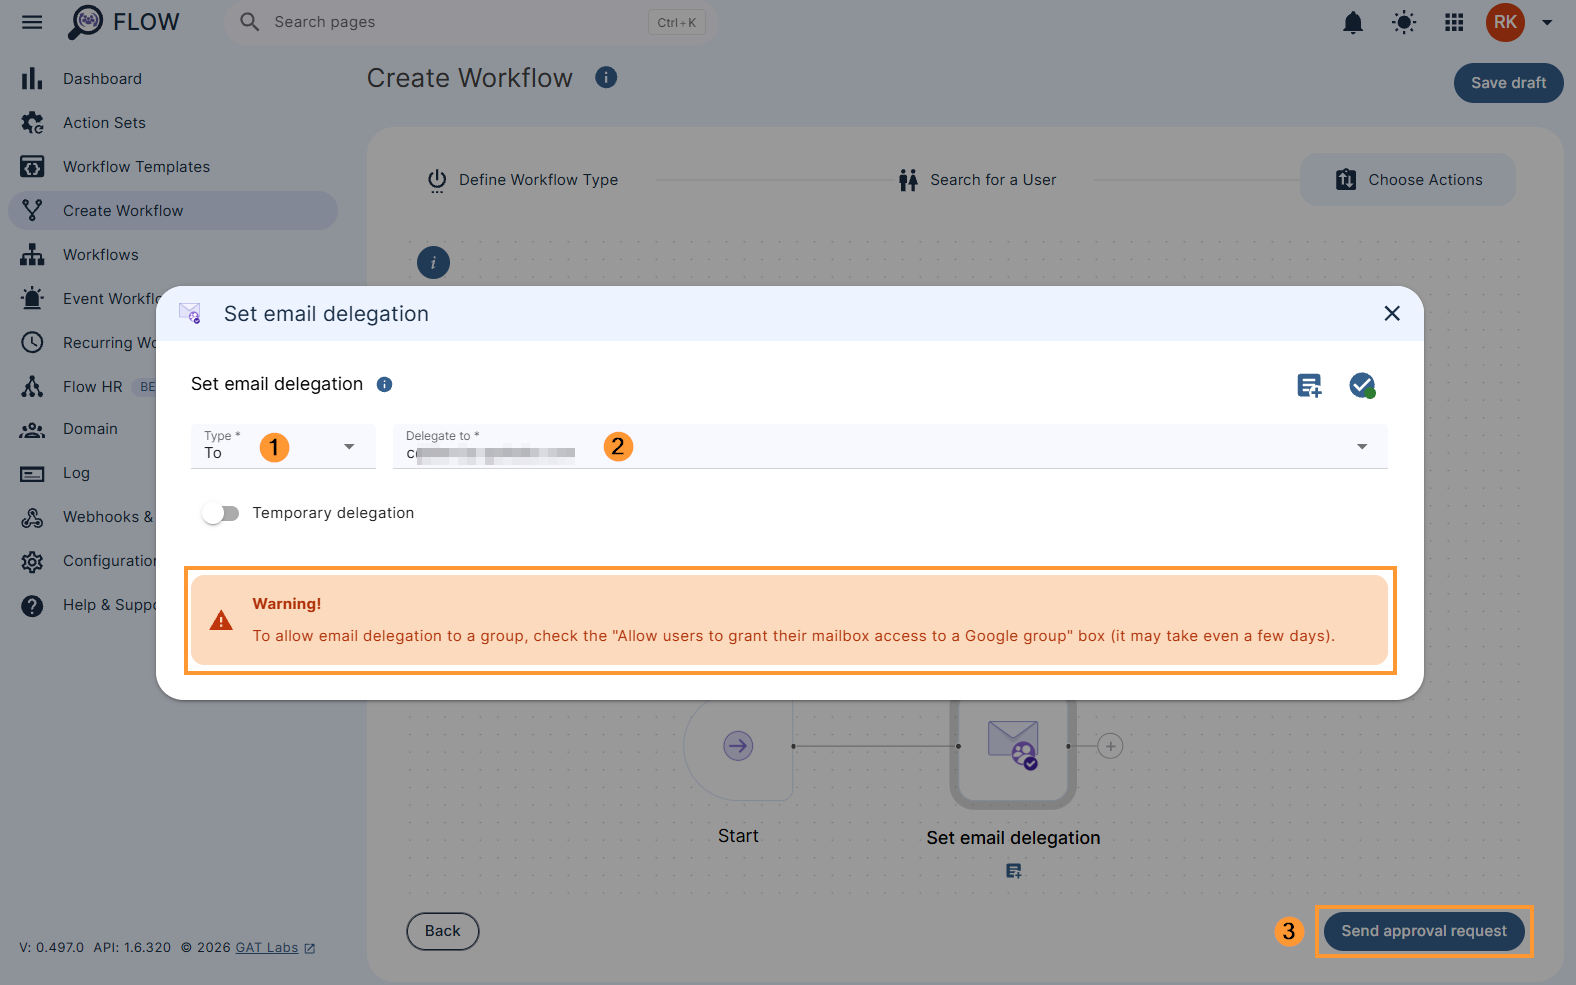Go to the Define Workflow Type step
The height and width of the screenshot is (985, 1576).
[523, 180]
